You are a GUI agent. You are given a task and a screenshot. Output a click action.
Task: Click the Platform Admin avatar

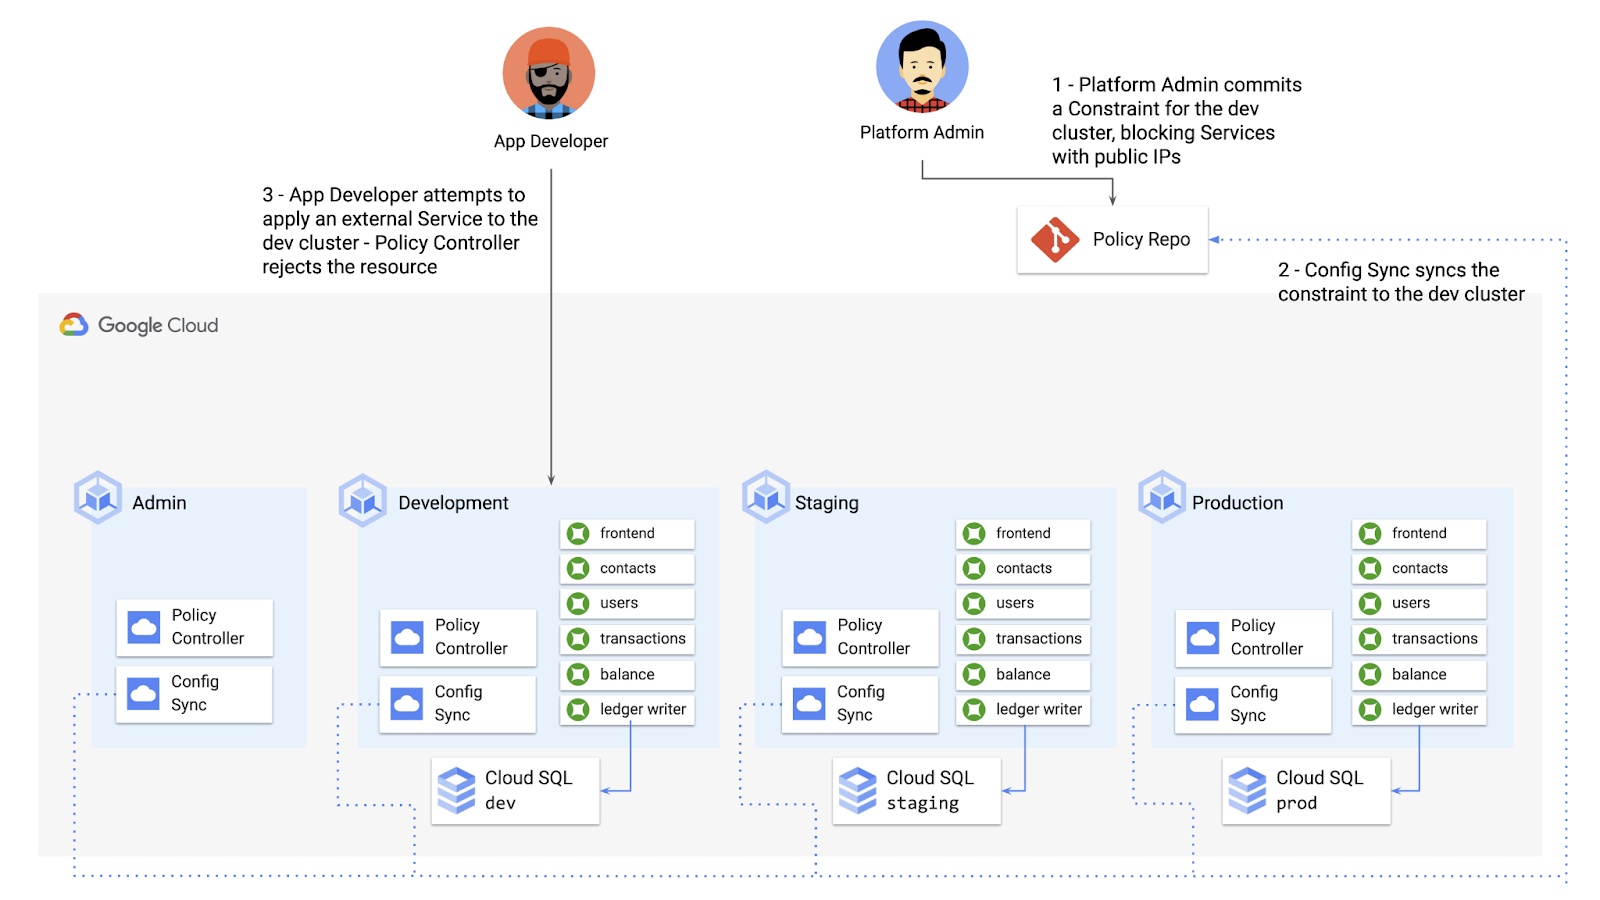(x=922, y=66)
